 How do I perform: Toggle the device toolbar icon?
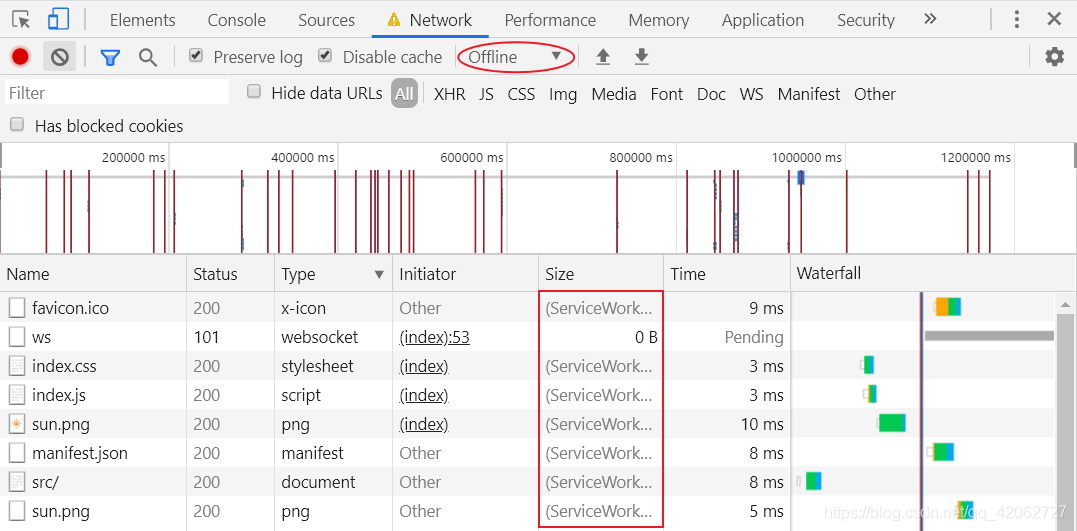(x=59, y=19)
